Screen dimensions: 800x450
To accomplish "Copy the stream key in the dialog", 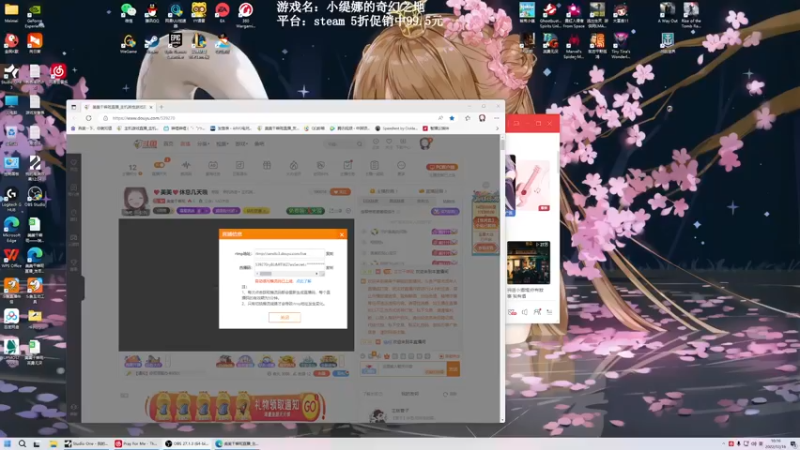I will click(x=330, y=267).
